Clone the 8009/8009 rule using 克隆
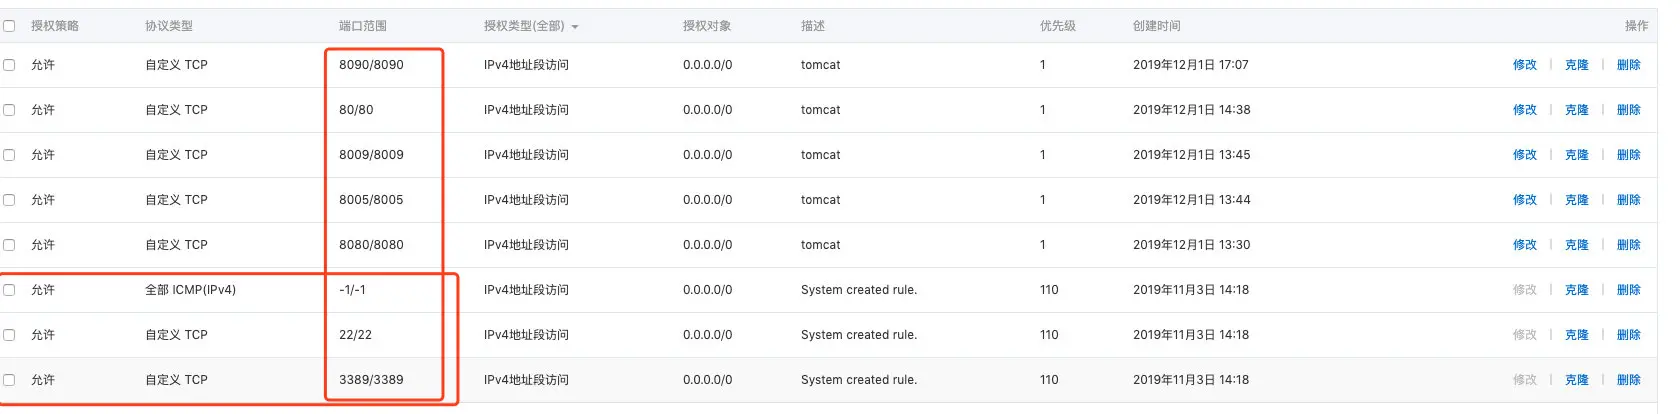Screen dimensions: 1680x414 click(1576, 155)
